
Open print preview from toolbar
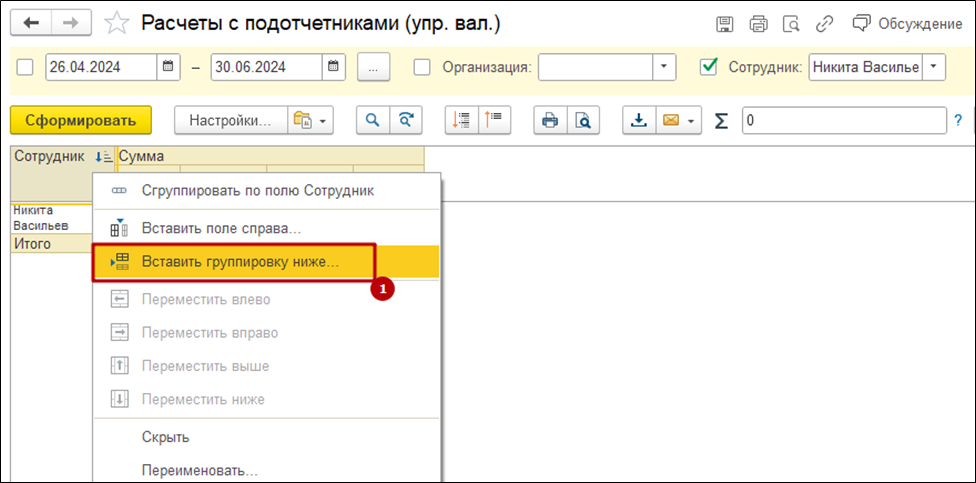pyautogui.click(x=582, y=120)
